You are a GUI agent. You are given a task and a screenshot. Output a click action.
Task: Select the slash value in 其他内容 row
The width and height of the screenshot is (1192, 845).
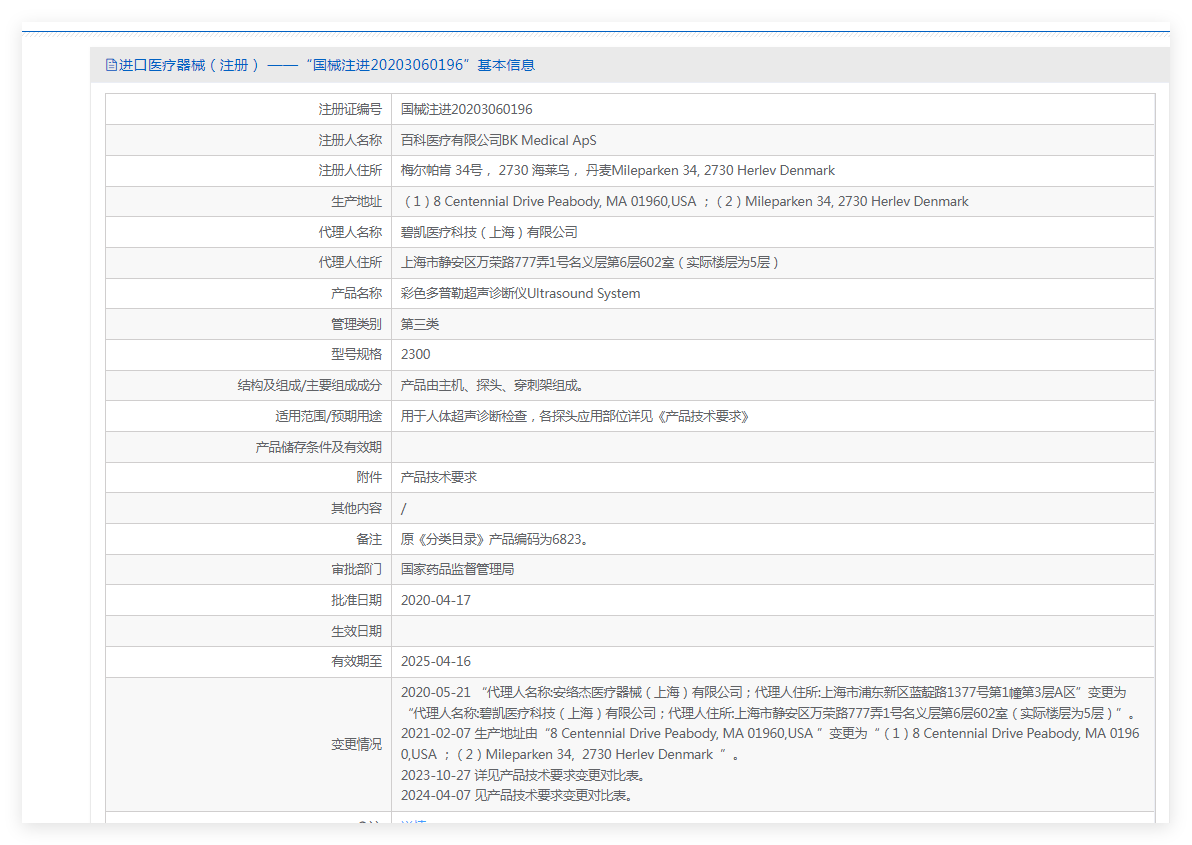(404, 508)
